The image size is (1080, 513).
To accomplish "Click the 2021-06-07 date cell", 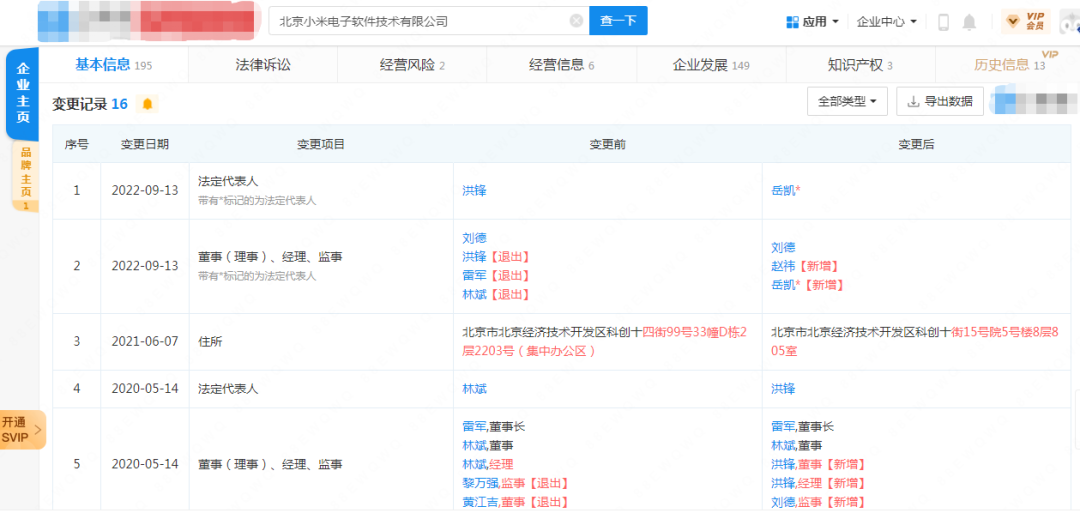I will pyautogui.click(x=145, y=342).
